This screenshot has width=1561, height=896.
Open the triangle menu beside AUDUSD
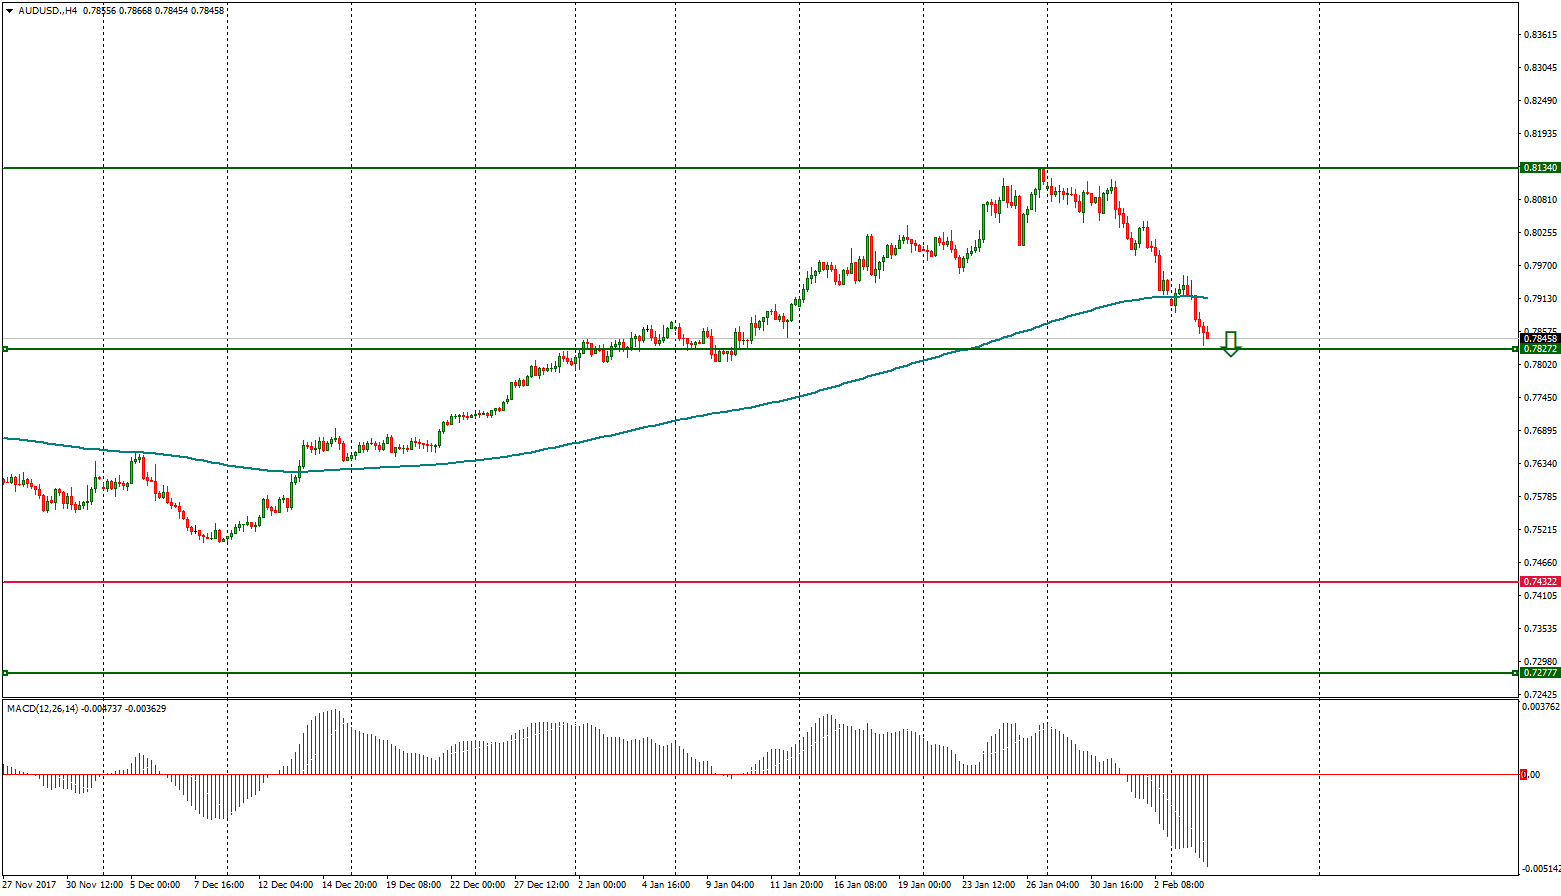click(9, 10)
